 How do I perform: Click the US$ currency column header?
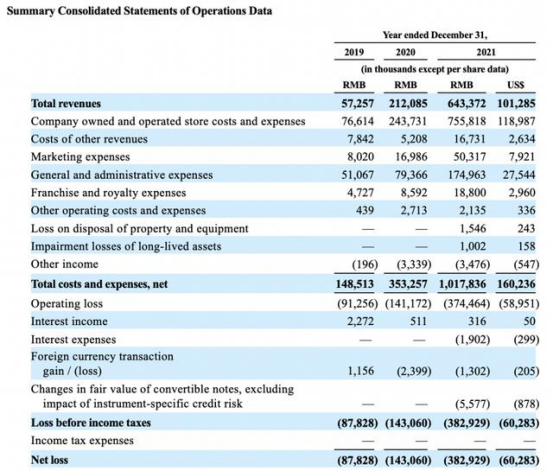(516, 85)
